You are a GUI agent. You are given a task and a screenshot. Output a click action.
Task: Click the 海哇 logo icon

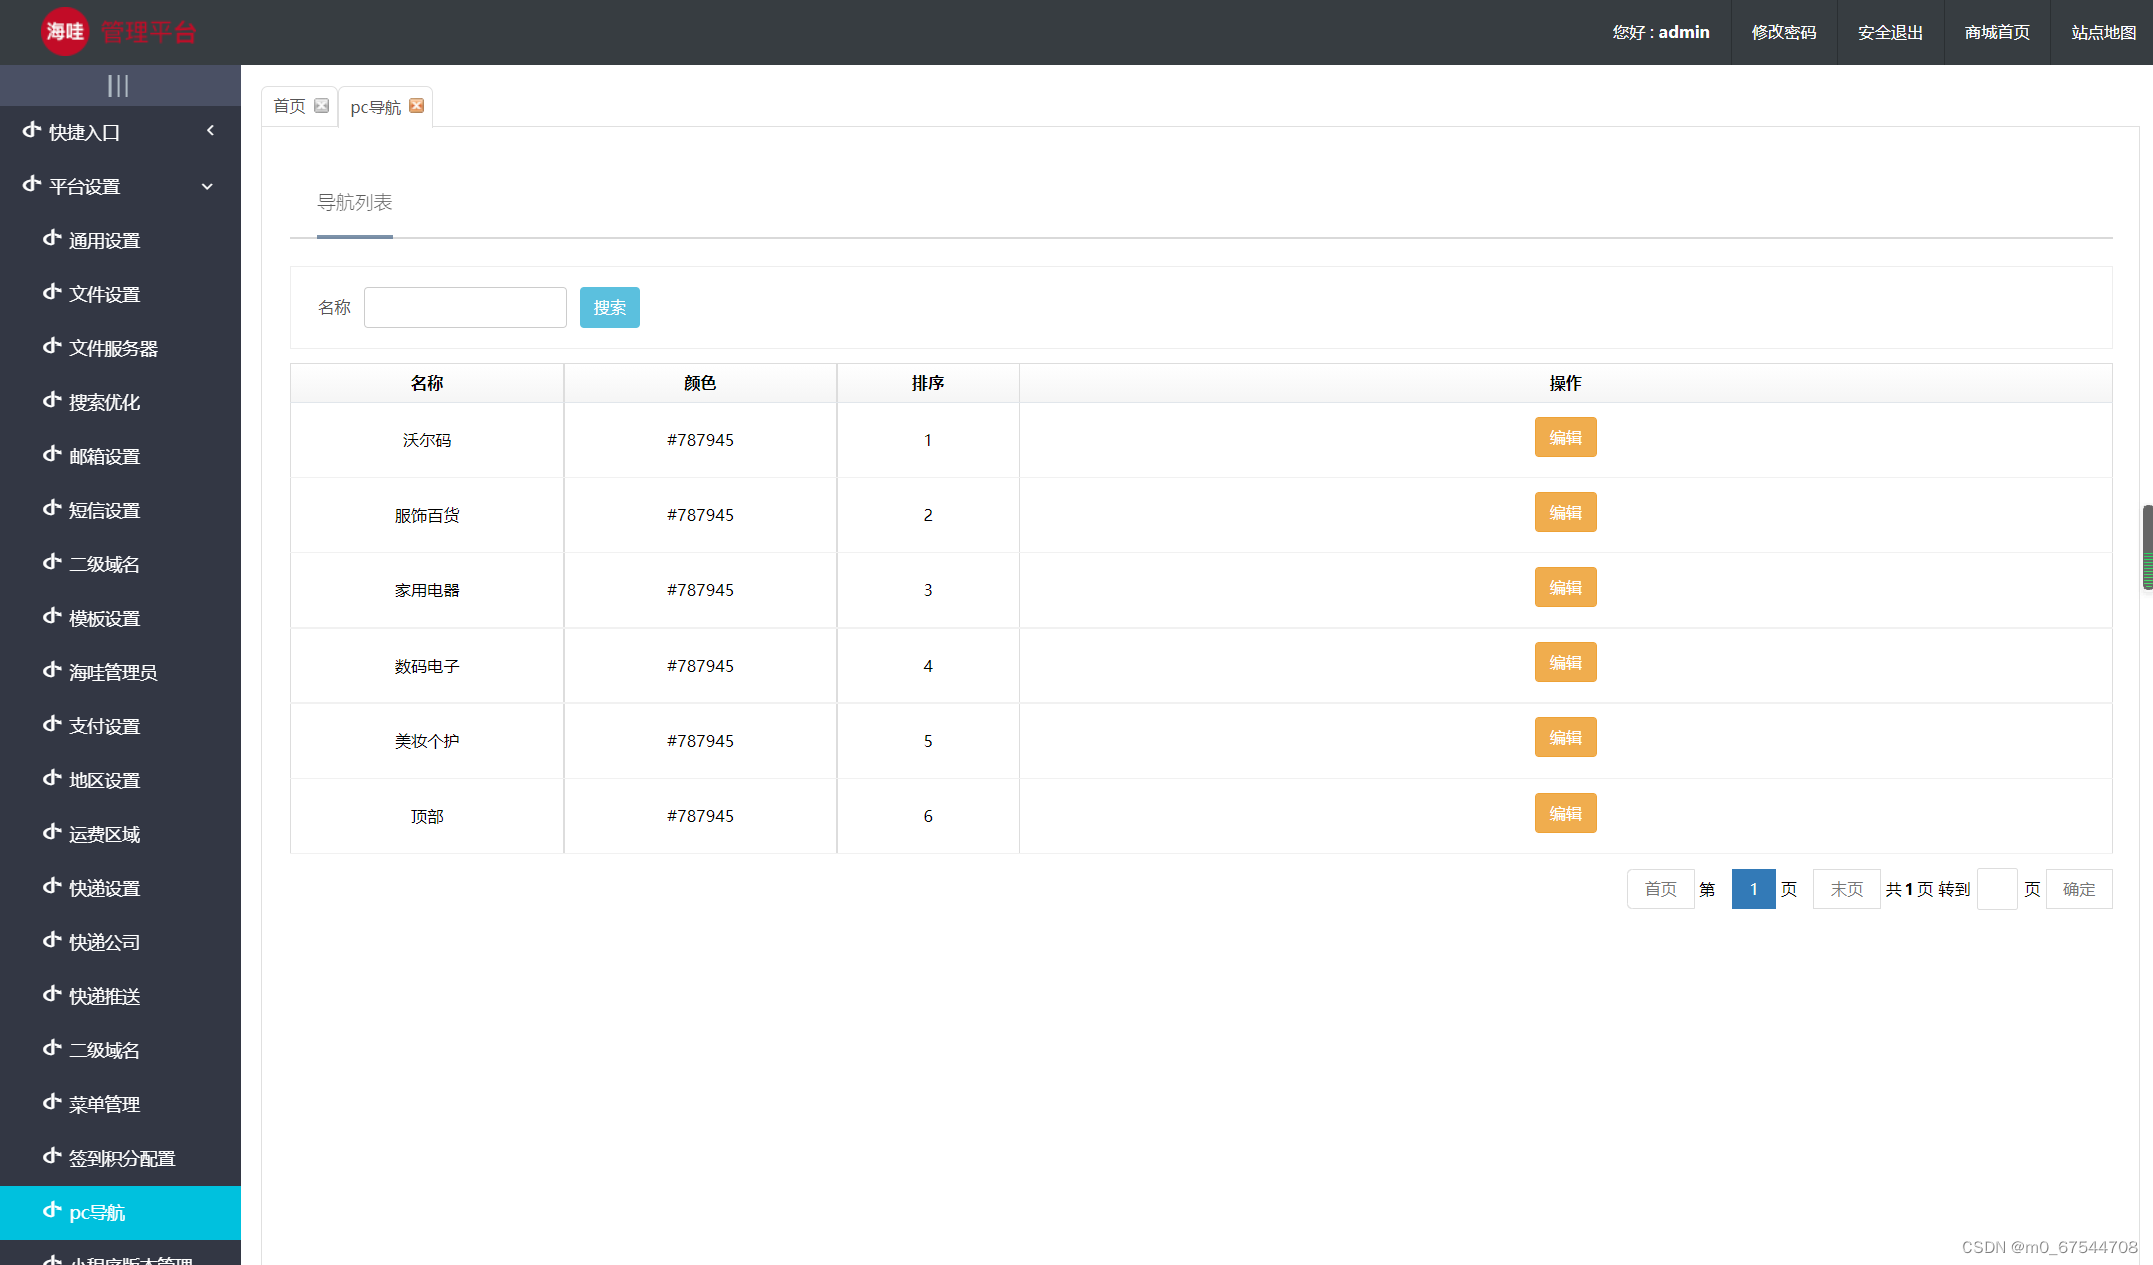coord(65,32)
